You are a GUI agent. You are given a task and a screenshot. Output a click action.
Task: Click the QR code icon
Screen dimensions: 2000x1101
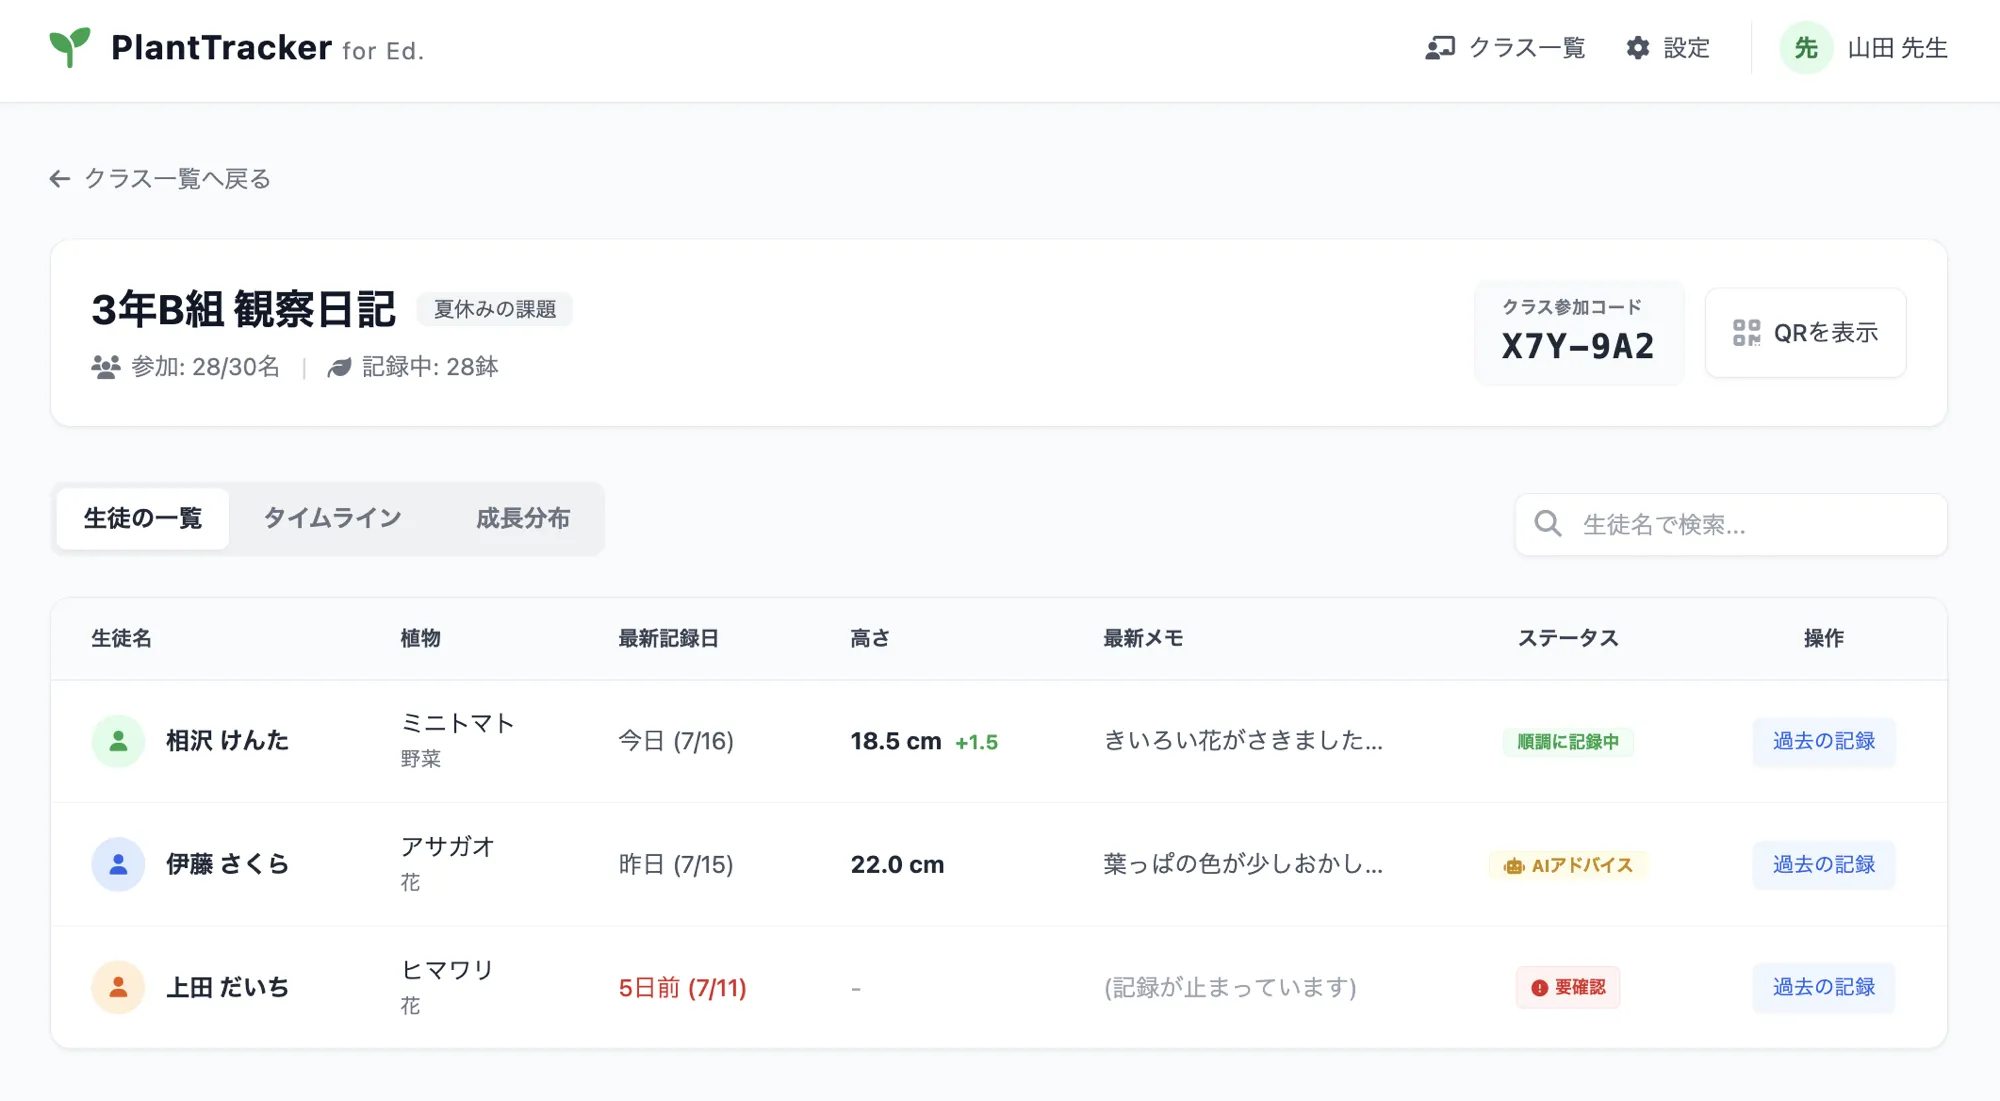tap(1746, 333)
